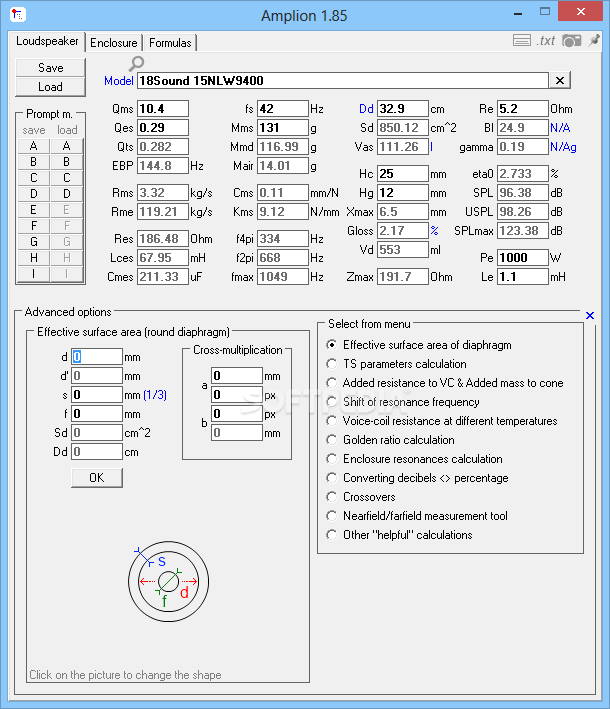Close Advanced options with blue X

coord(590,316)
